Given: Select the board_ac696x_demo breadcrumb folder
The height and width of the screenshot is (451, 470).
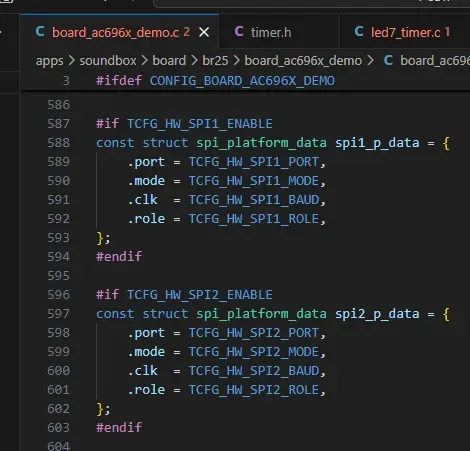Looking at the screenshot, I should point(303,61).
